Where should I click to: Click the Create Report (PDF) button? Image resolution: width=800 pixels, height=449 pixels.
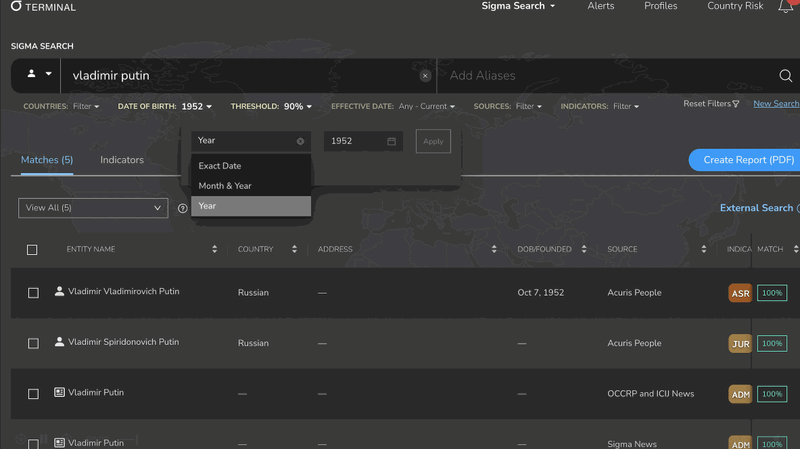[747, 160]
